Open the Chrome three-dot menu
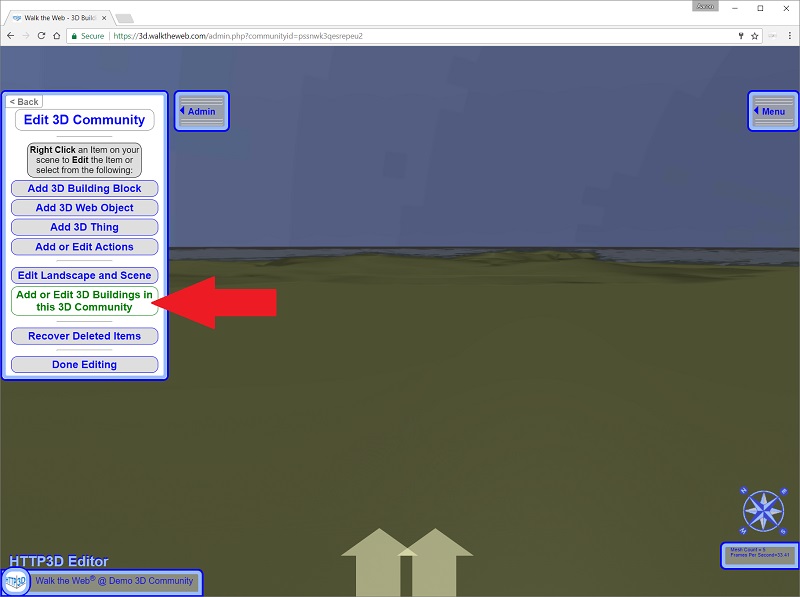The height and width of the screenshot is (597, 800). coord(790,36)
